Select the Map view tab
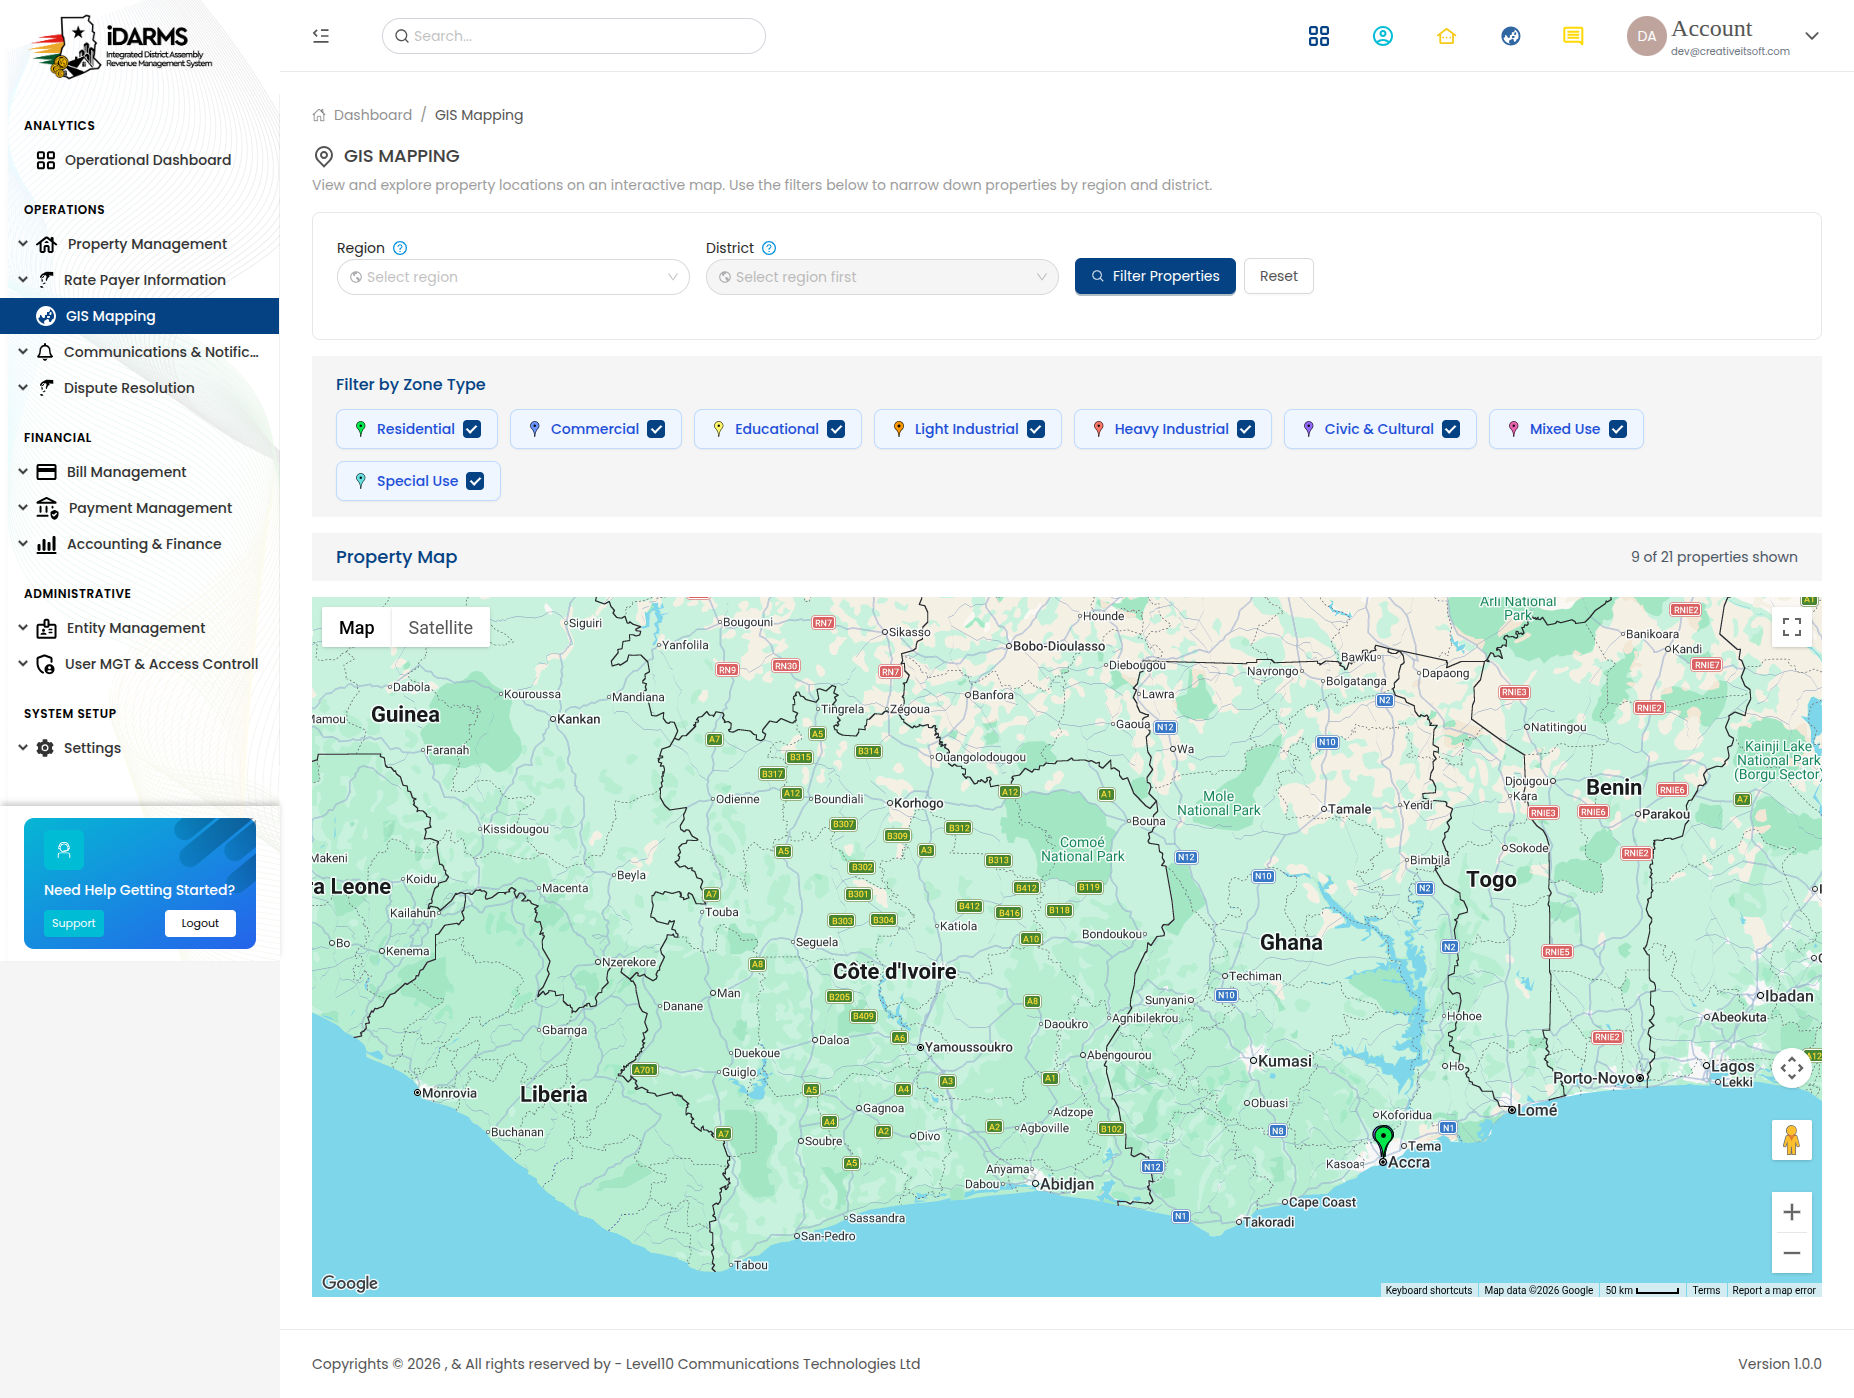 356,627
